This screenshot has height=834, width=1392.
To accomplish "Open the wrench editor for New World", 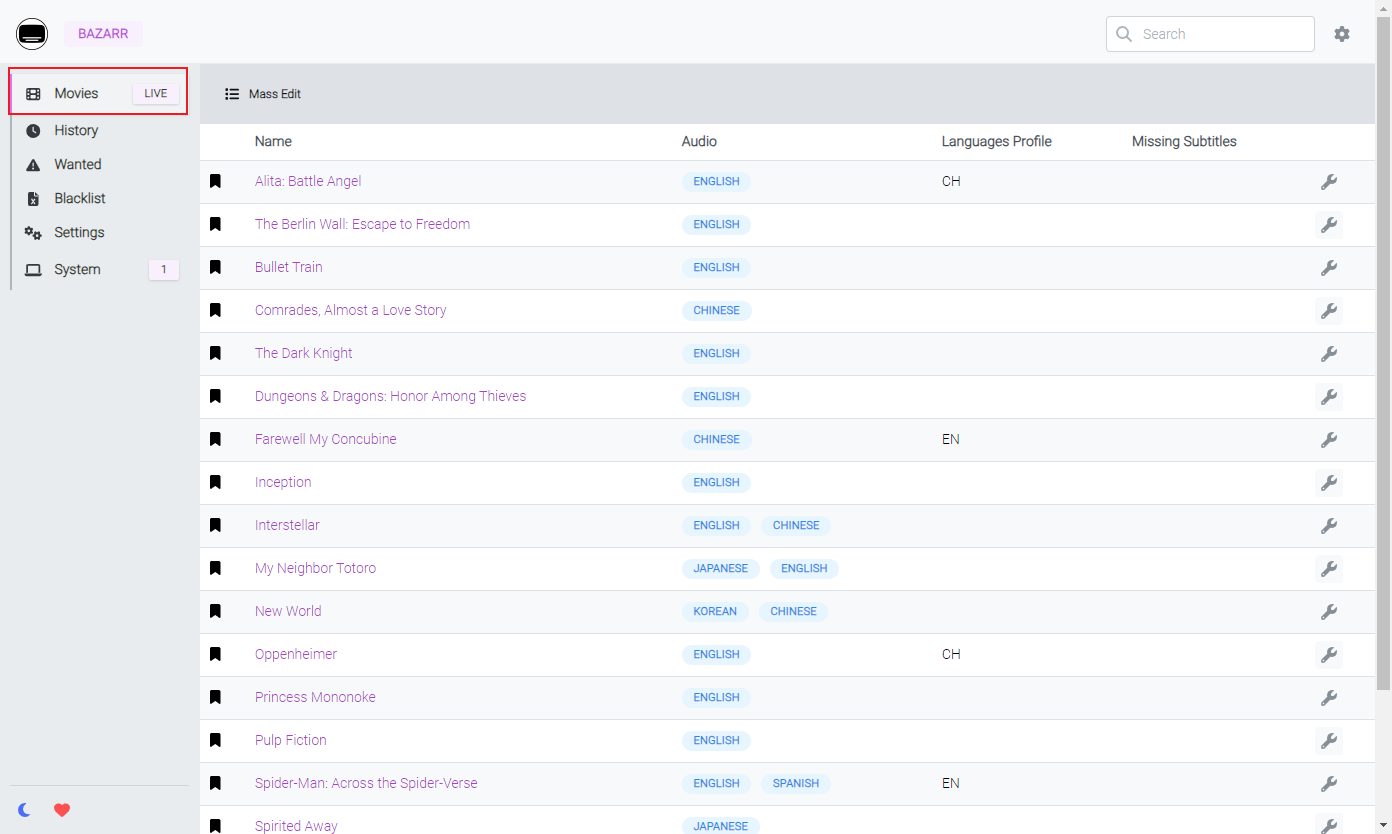I will (1329, 612).
